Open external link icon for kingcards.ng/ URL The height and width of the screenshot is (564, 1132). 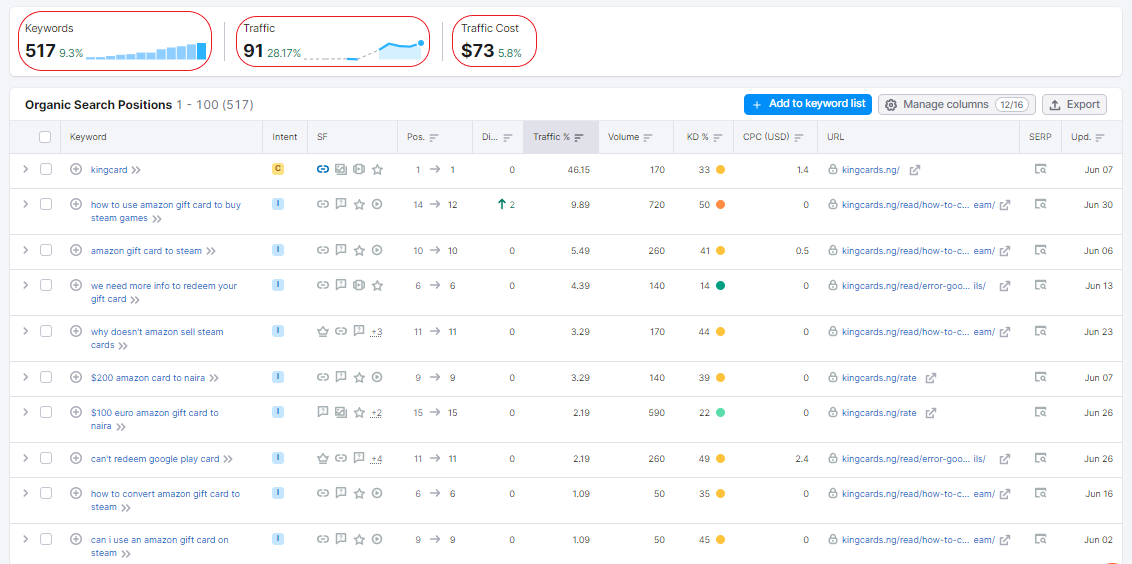coord(914,170)
